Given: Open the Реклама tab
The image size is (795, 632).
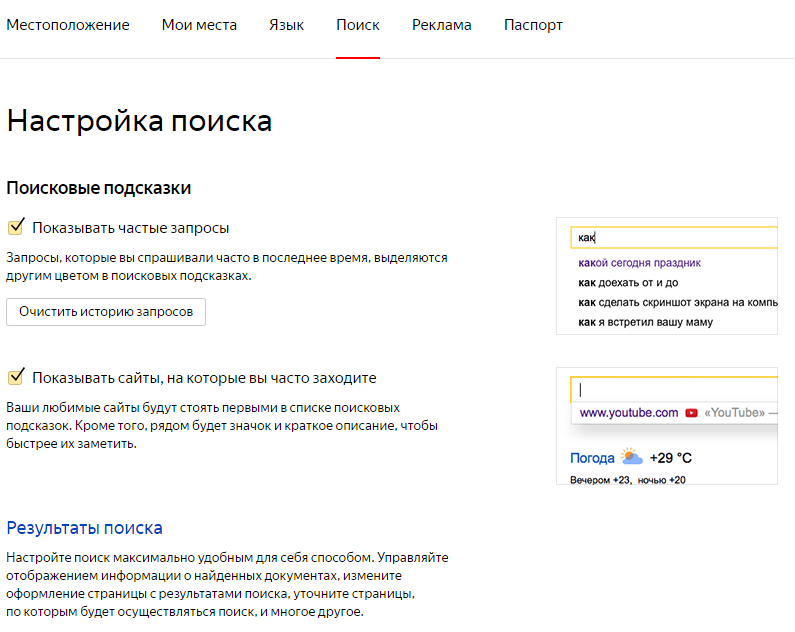Looking at the screenshot, I should 441,25.
